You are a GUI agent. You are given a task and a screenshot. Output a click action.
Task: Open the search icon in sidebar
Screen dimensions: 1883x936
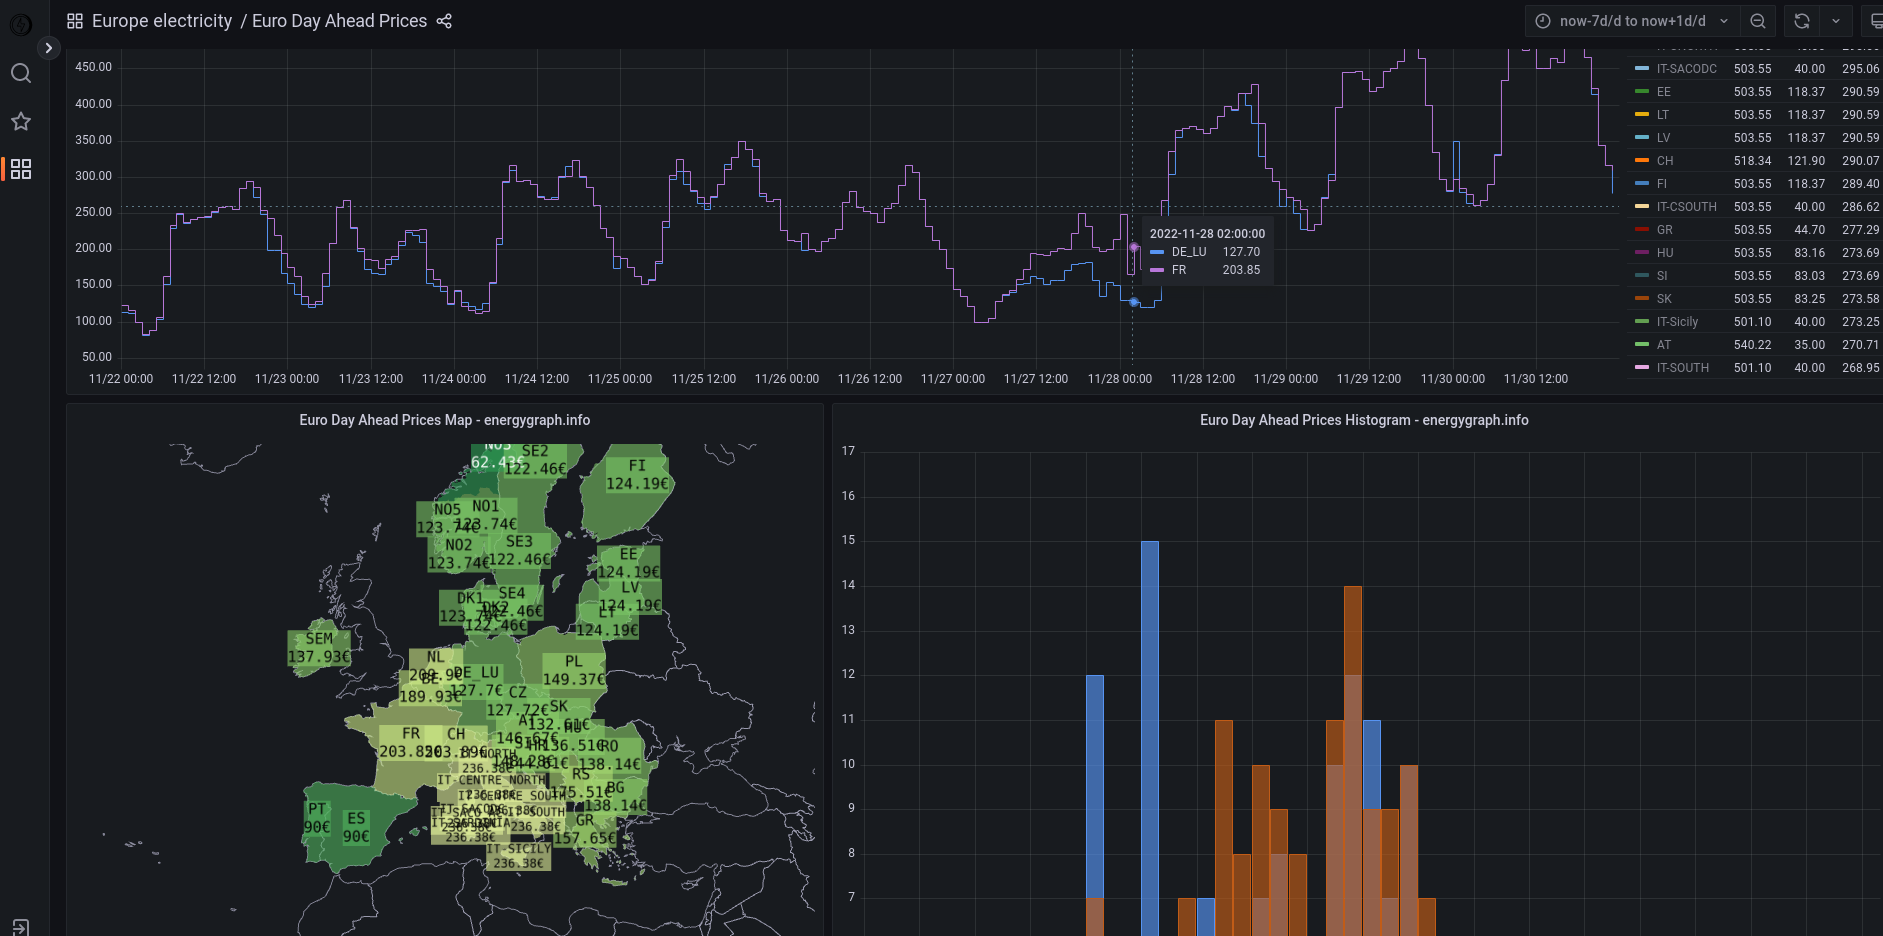(x=21, y=73)
